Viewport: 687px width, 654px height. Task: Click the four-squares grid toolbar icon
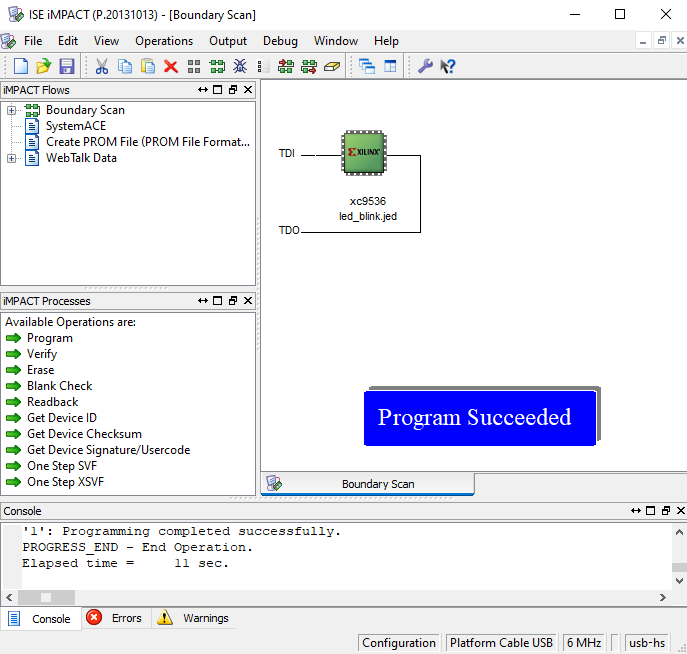[194, 67]
